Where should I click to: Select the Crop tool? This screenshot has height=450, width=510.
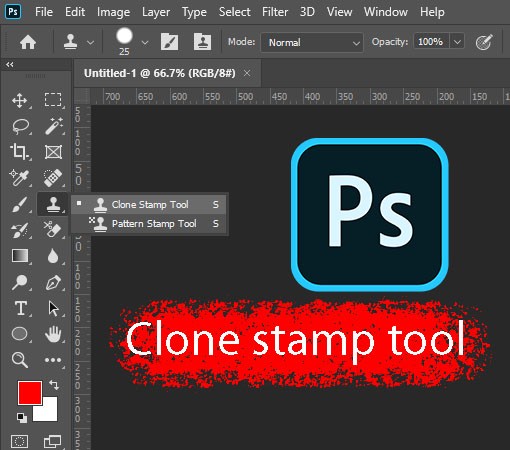[x=19, y=152]
